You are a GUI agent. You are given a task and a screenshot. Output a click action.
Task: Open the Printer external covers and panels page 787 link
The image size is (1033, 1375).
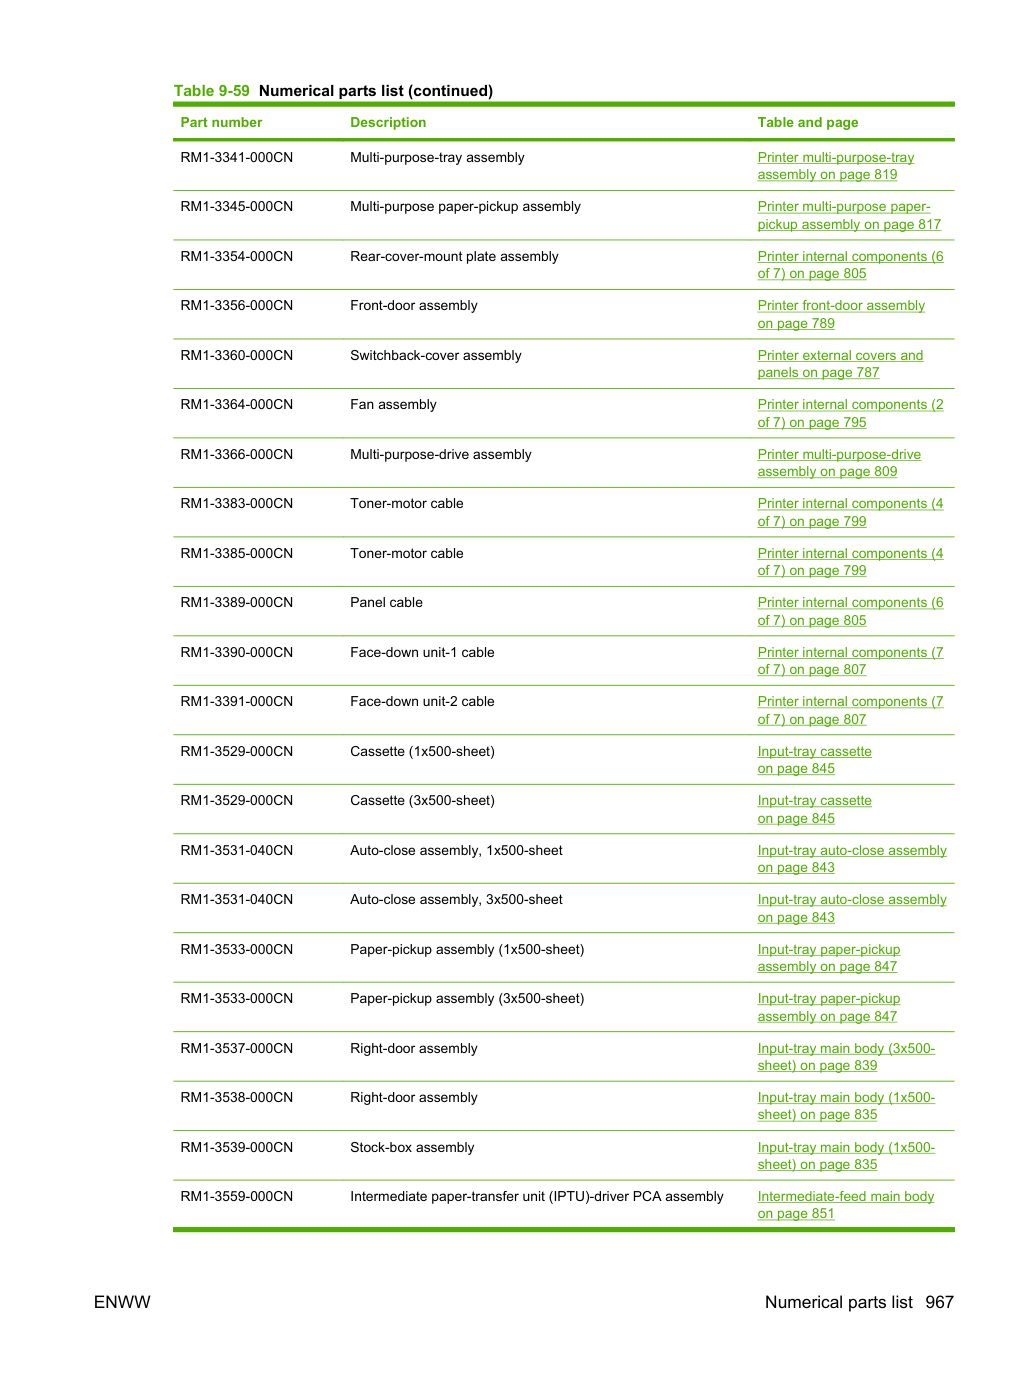(x=840, y=364)
